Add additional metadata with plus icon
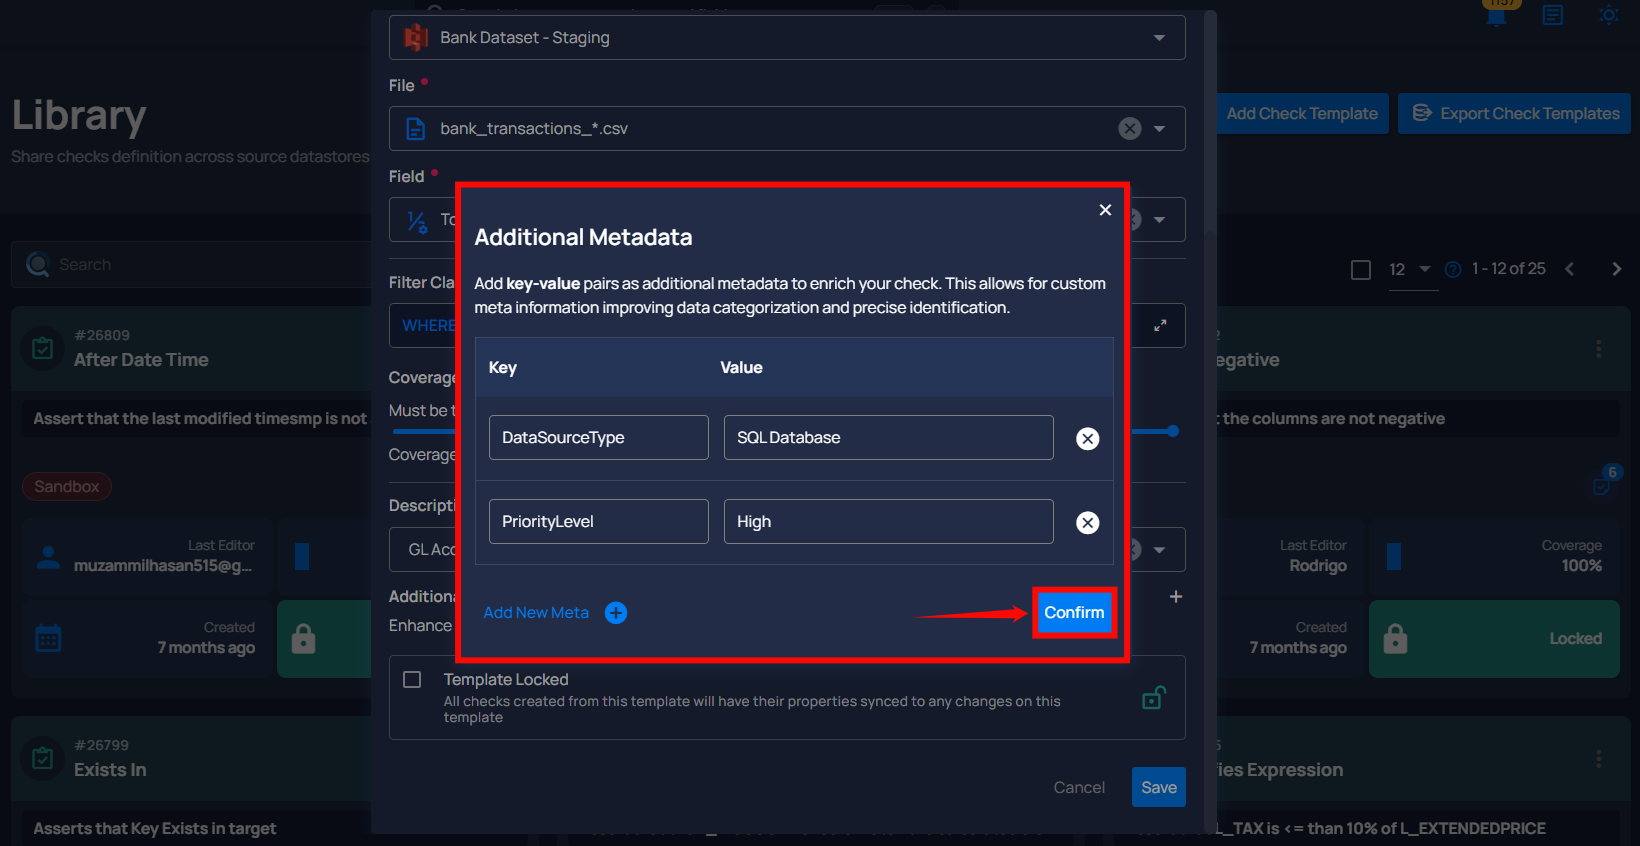The width and height of the screenshot is (1640, 846). (1176, 597)
